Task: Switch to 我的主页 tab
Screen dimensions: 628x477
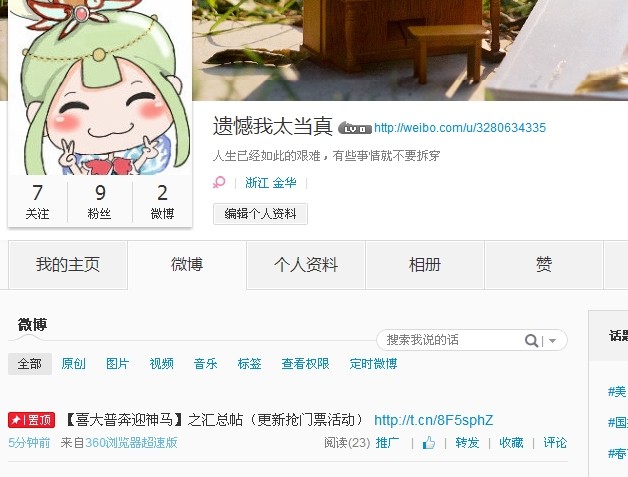Action: [x=68, y=265]
